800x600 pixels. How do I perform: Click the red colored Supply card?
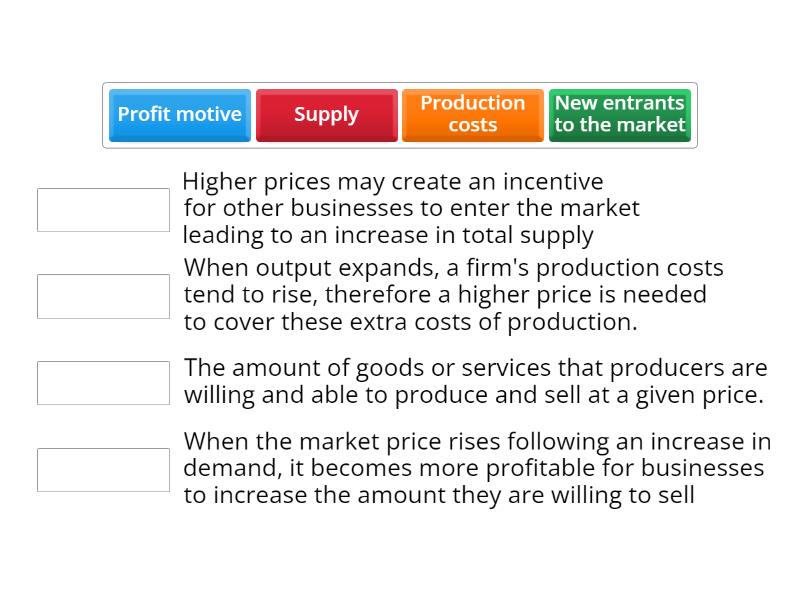point(326,114)
